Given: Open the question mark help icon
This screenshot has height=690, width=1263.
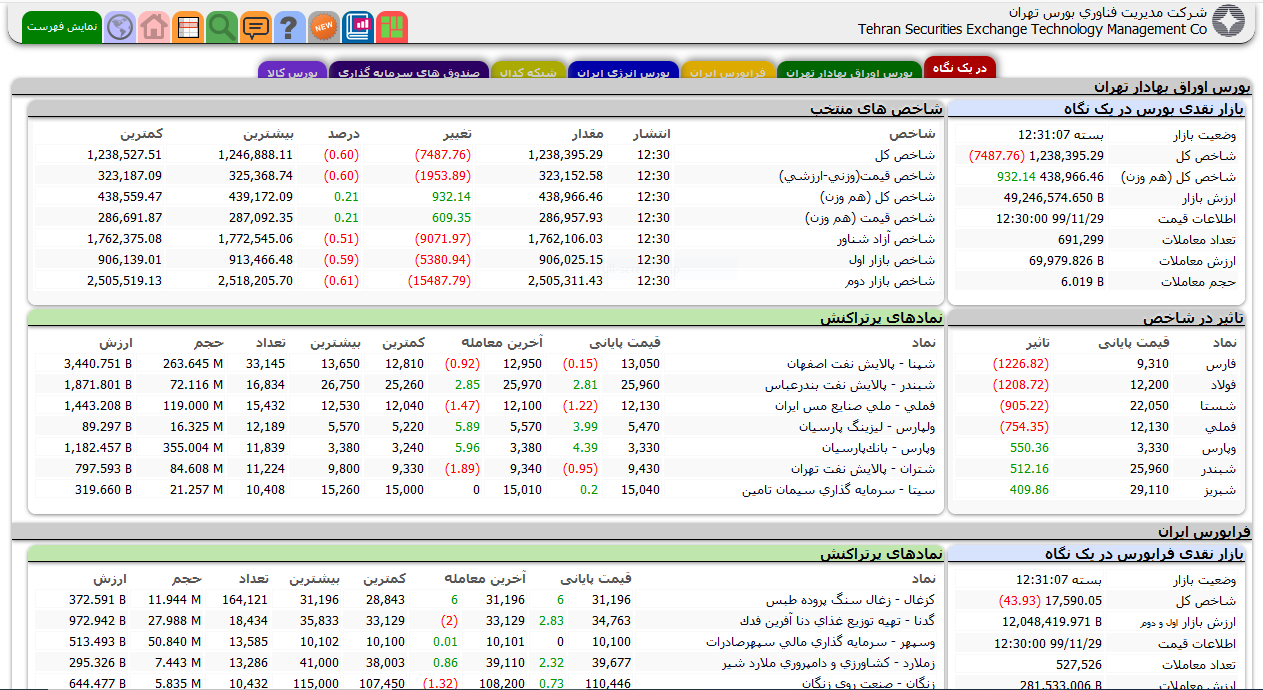Looking at the screenshot, I should (290, 27).
